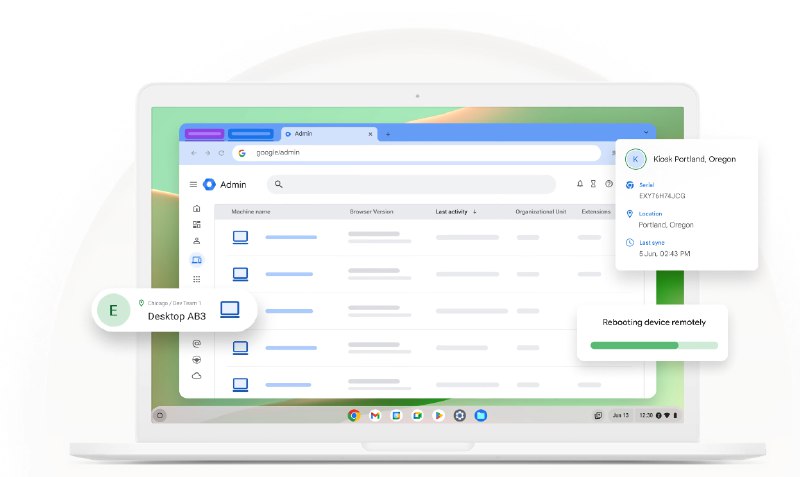Open the help question-mark icon
The image size is (800, 477).
[609, 184]
